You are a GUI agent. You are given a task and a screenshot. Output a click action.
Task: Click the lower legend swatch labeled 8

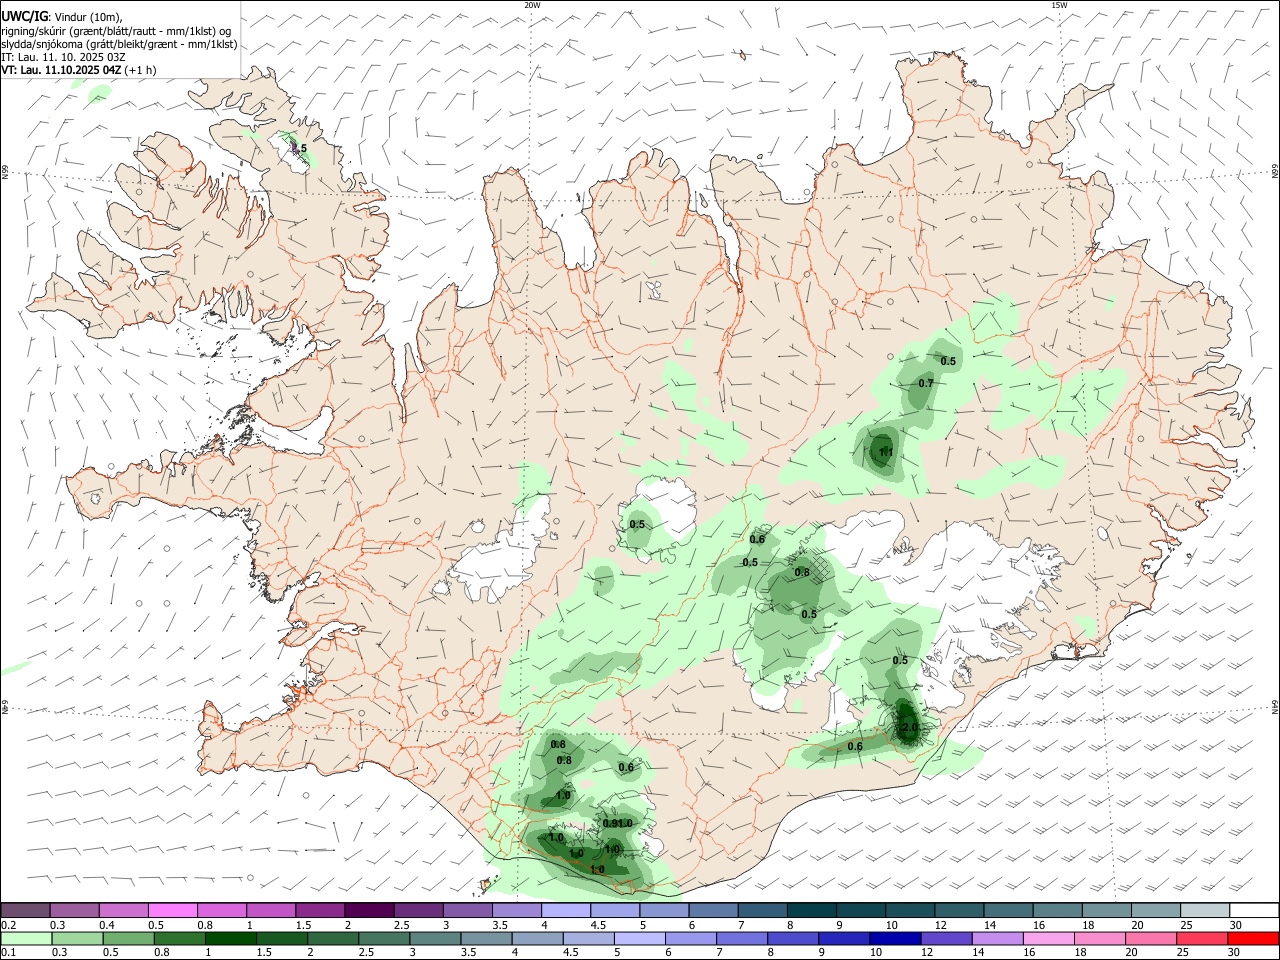(793, 938)
